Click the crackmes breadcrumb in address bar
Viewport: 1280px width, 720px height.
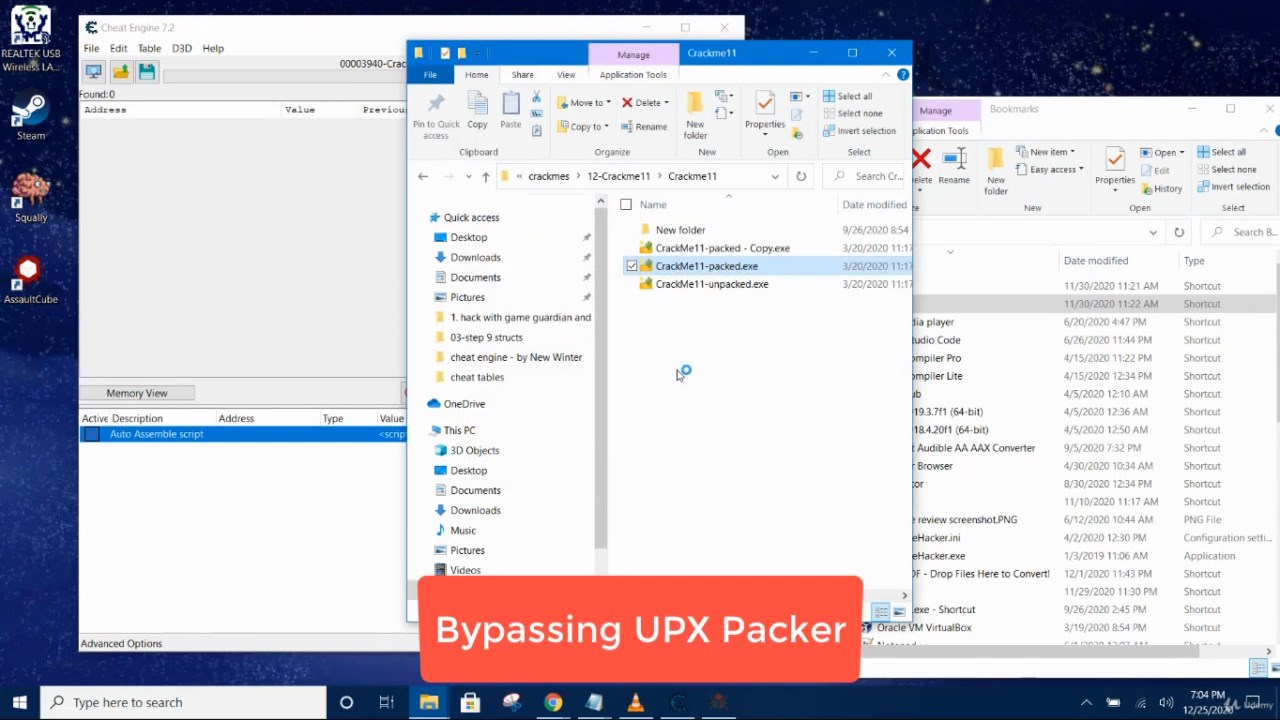549,177
